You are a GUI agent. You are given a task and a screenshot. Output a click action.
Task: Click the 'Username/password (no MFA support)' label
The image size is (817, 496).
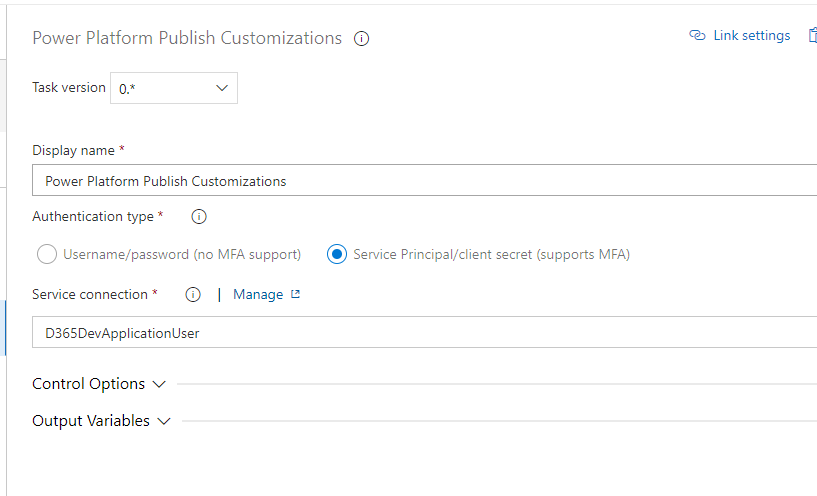pos(182,254)
